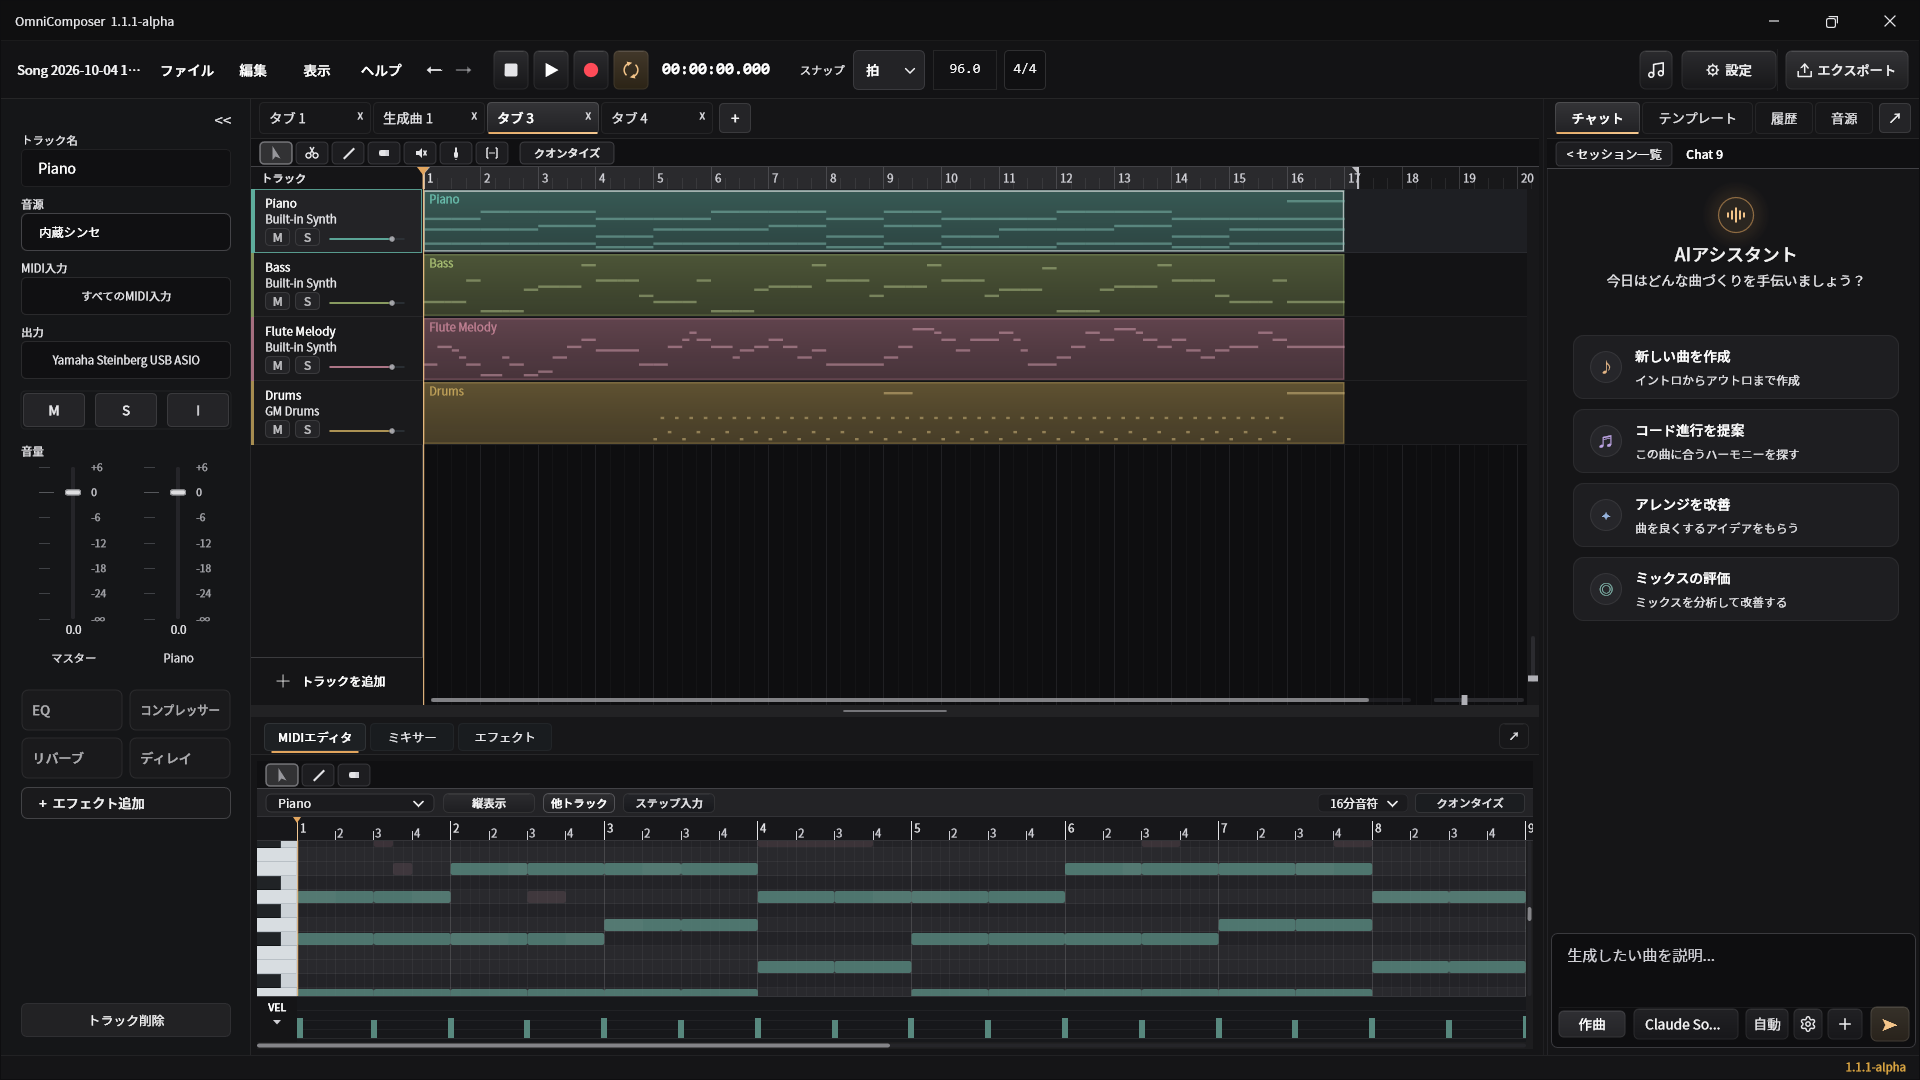Image resolution: width=1920 pixels, height=1080 pixels.
Task: Solo the Bass track
Action: click(307, 302)
